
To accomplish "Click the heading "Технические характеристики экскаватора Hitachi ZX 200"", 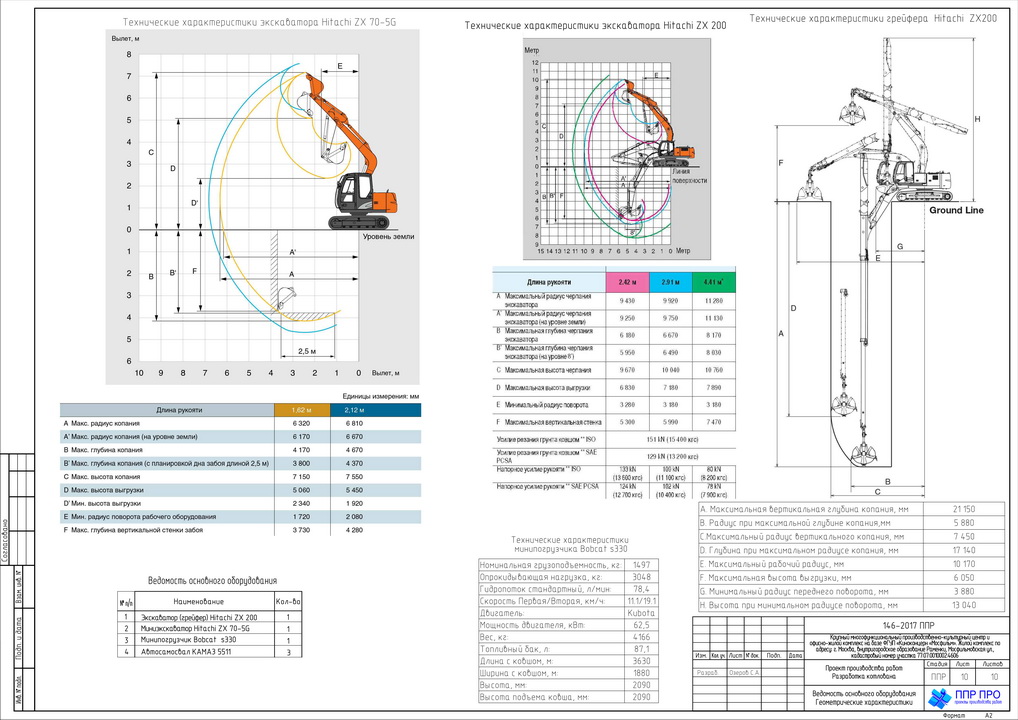I will 595,26.
